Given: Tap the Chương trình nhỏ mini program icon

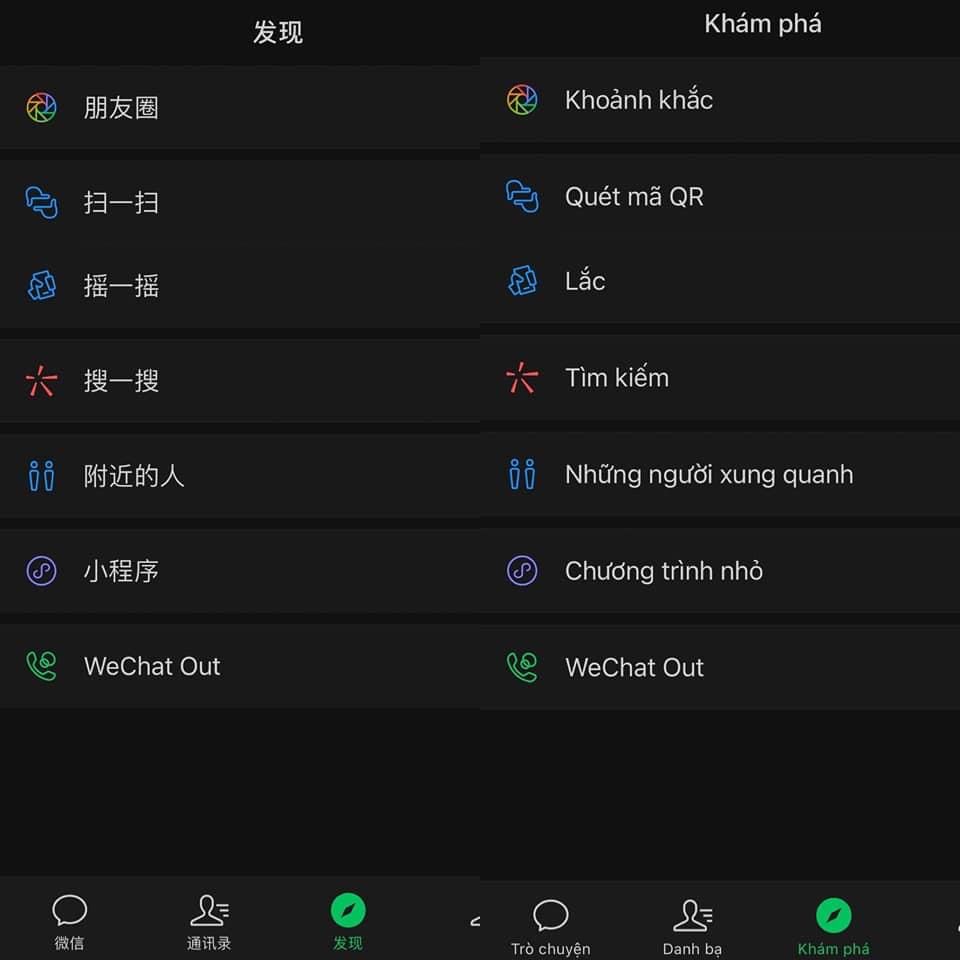Looking at the screenshot, I should (x=522, y=571).
